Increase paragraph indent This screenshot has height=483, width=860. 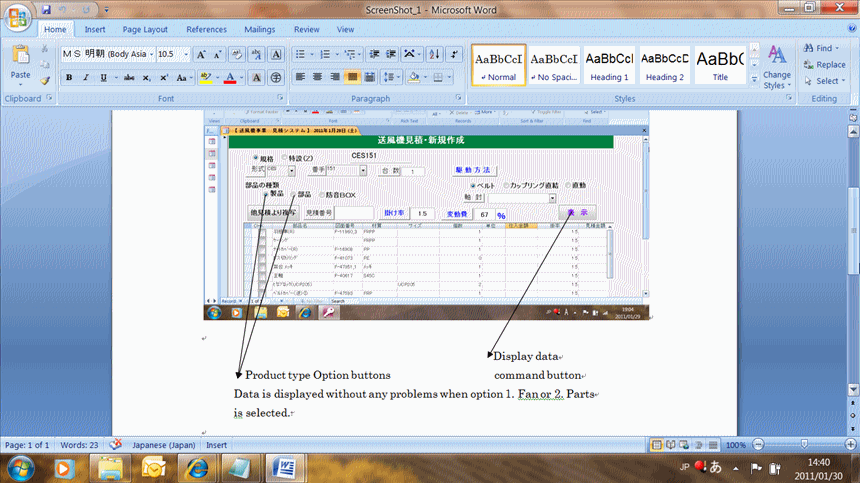click(391, 54)
